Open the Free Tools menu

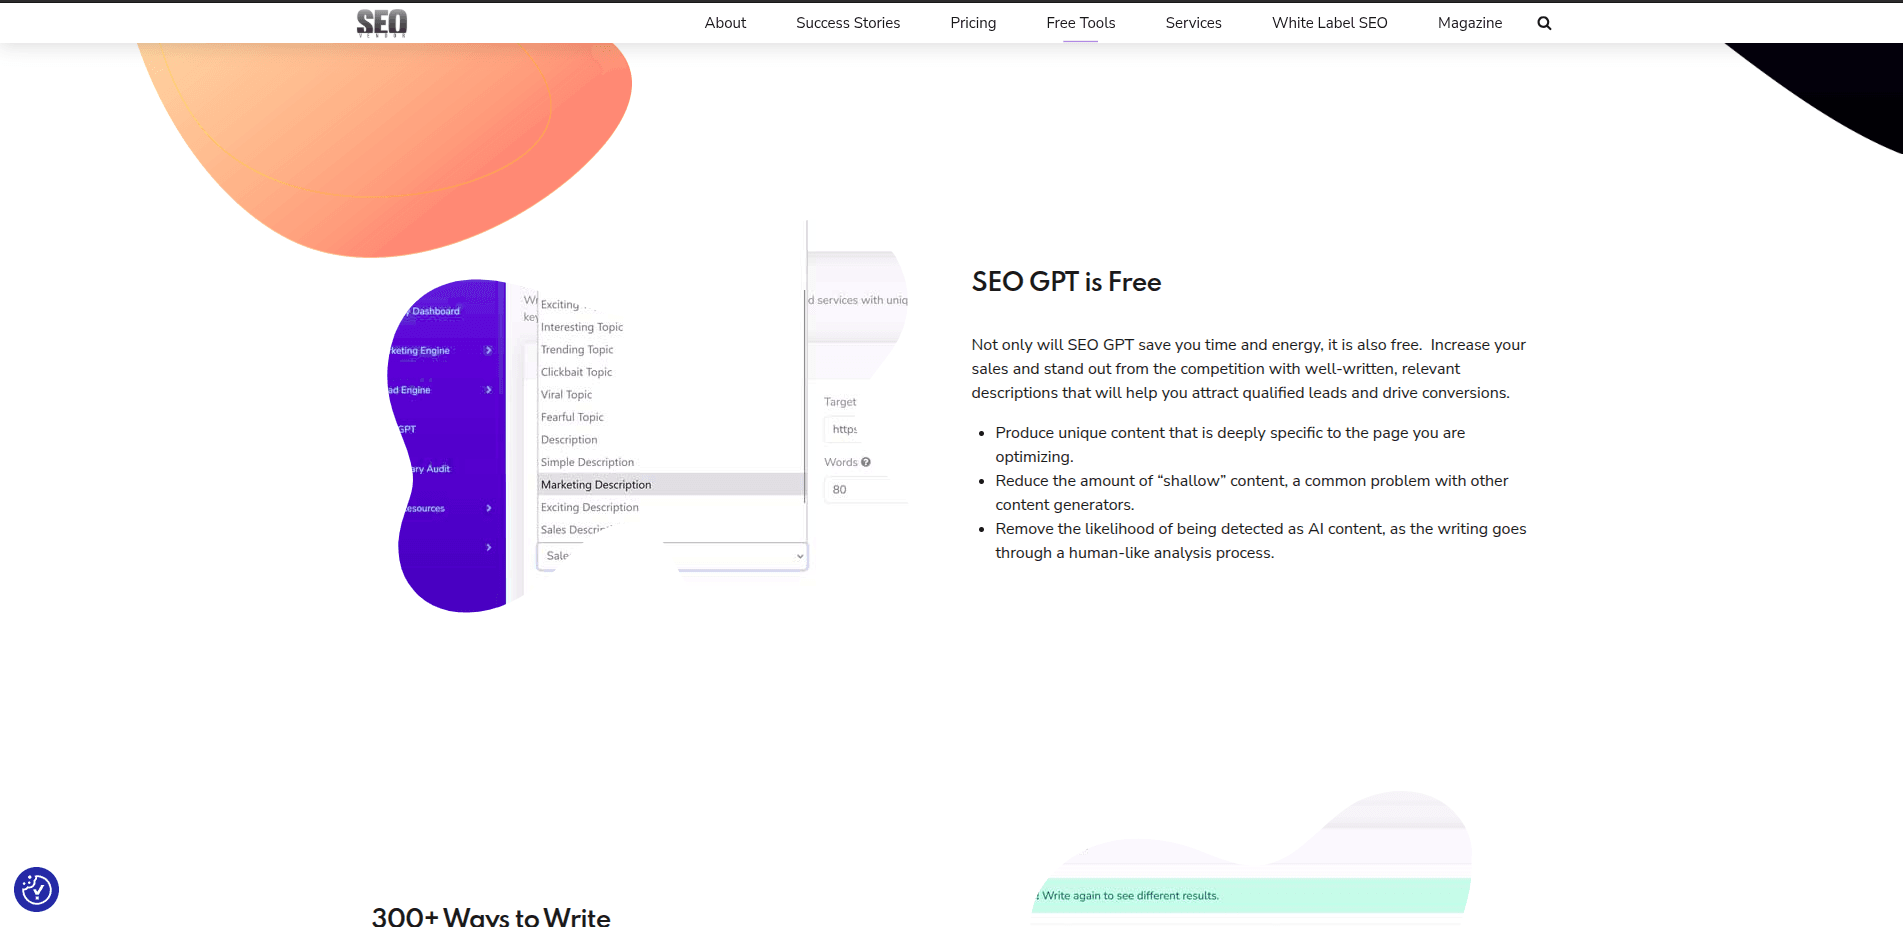click(1080, 23)
